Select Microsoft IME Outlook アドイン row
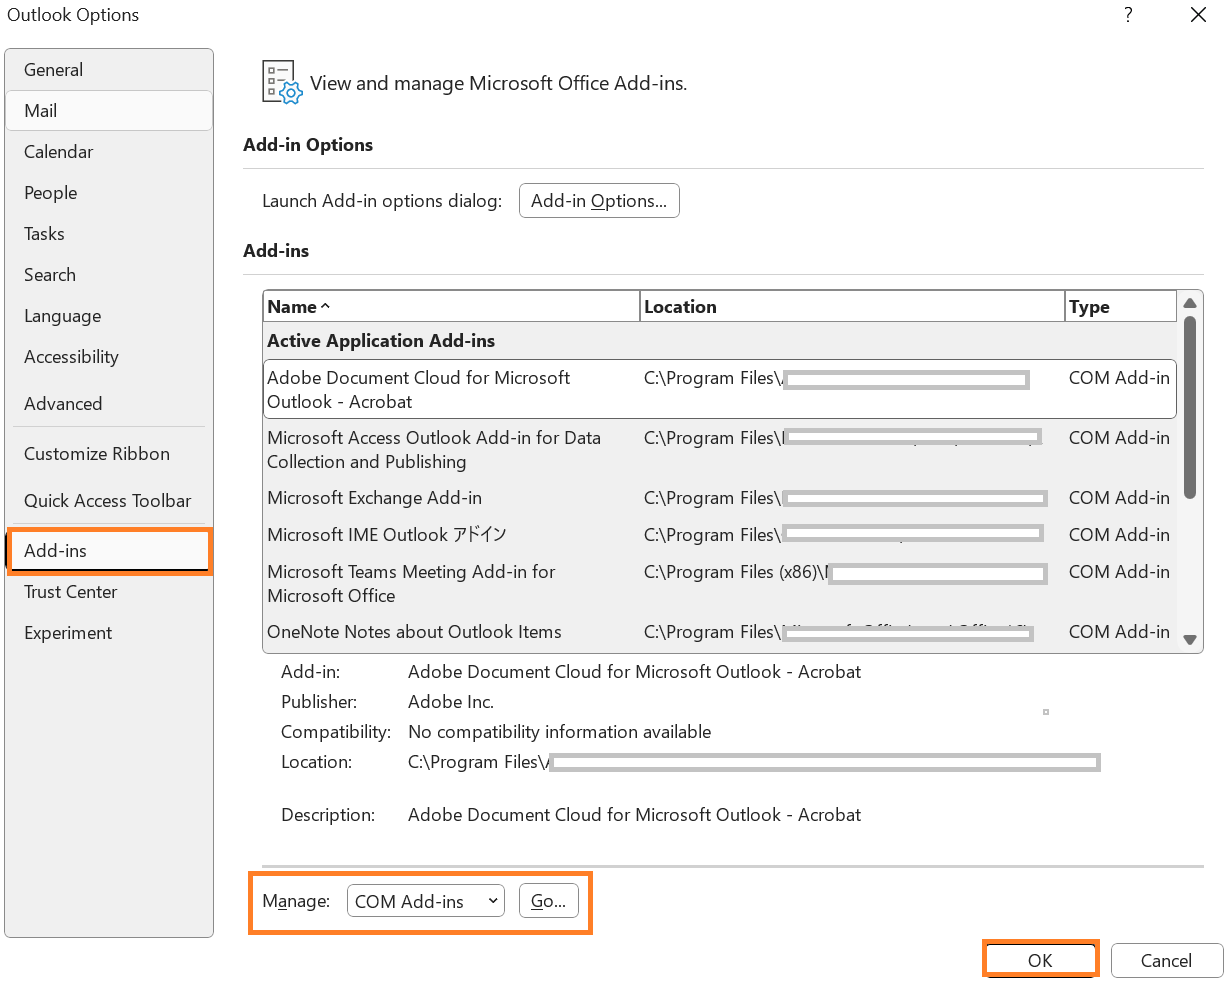The width and height of the screenshot is (1229, 985). 720,535
